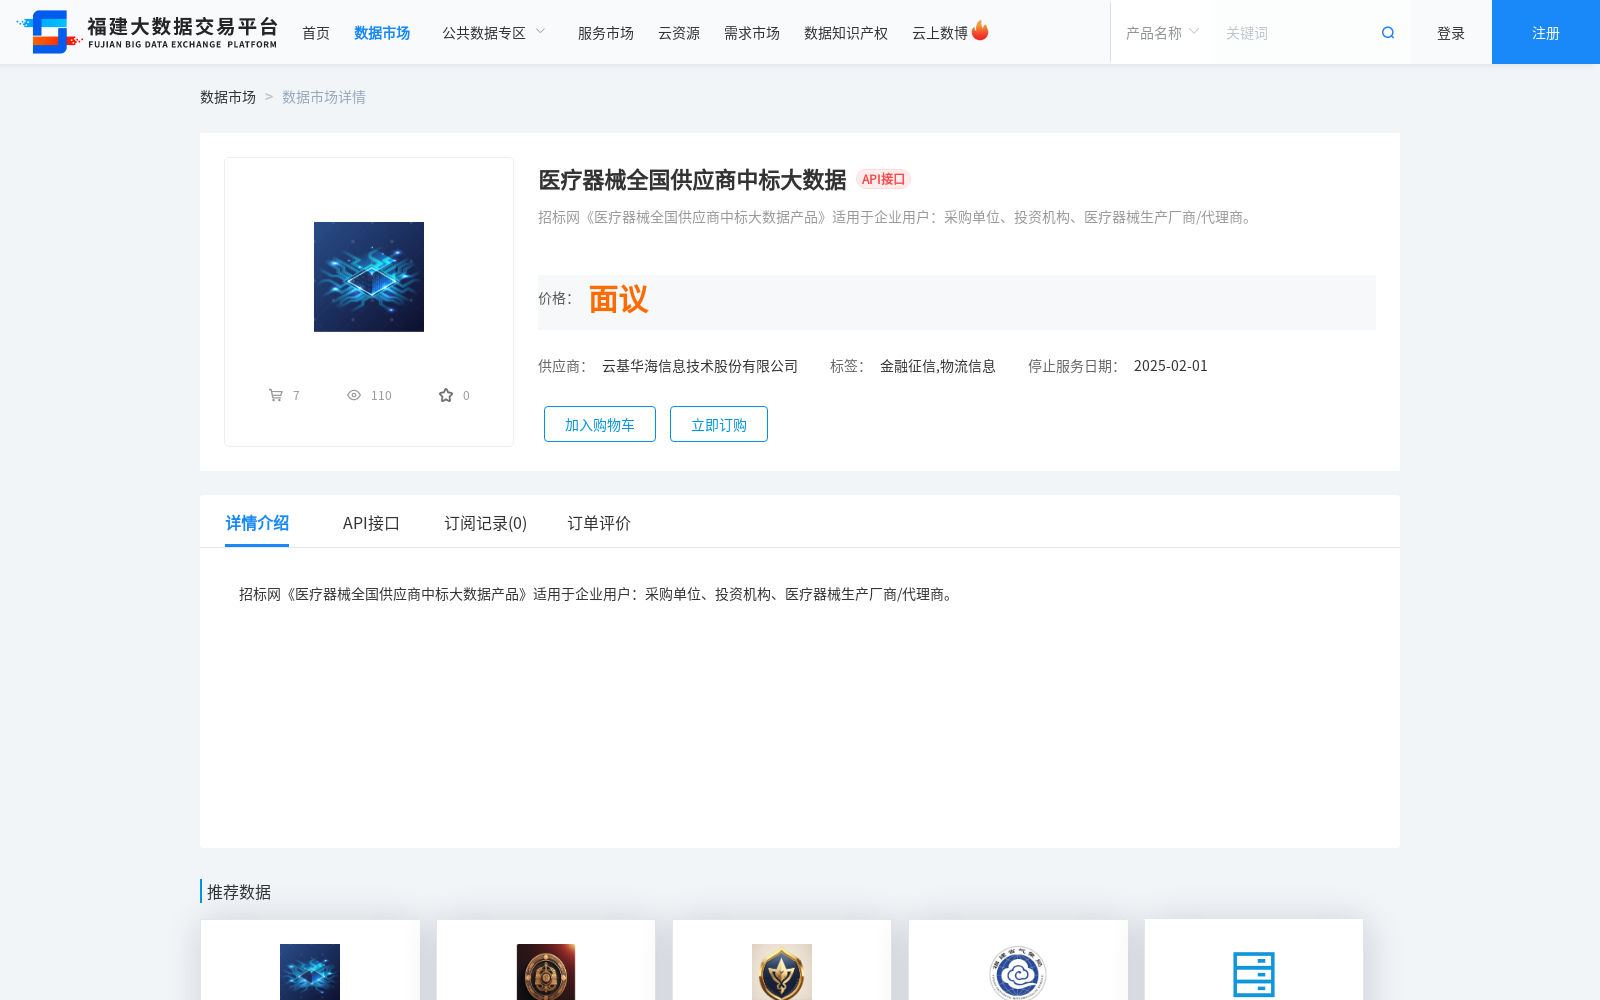Switch to the 详情介绍 tab
Image resolution: width=1600 pixels, height=1000 pixels.
[257, 523]
